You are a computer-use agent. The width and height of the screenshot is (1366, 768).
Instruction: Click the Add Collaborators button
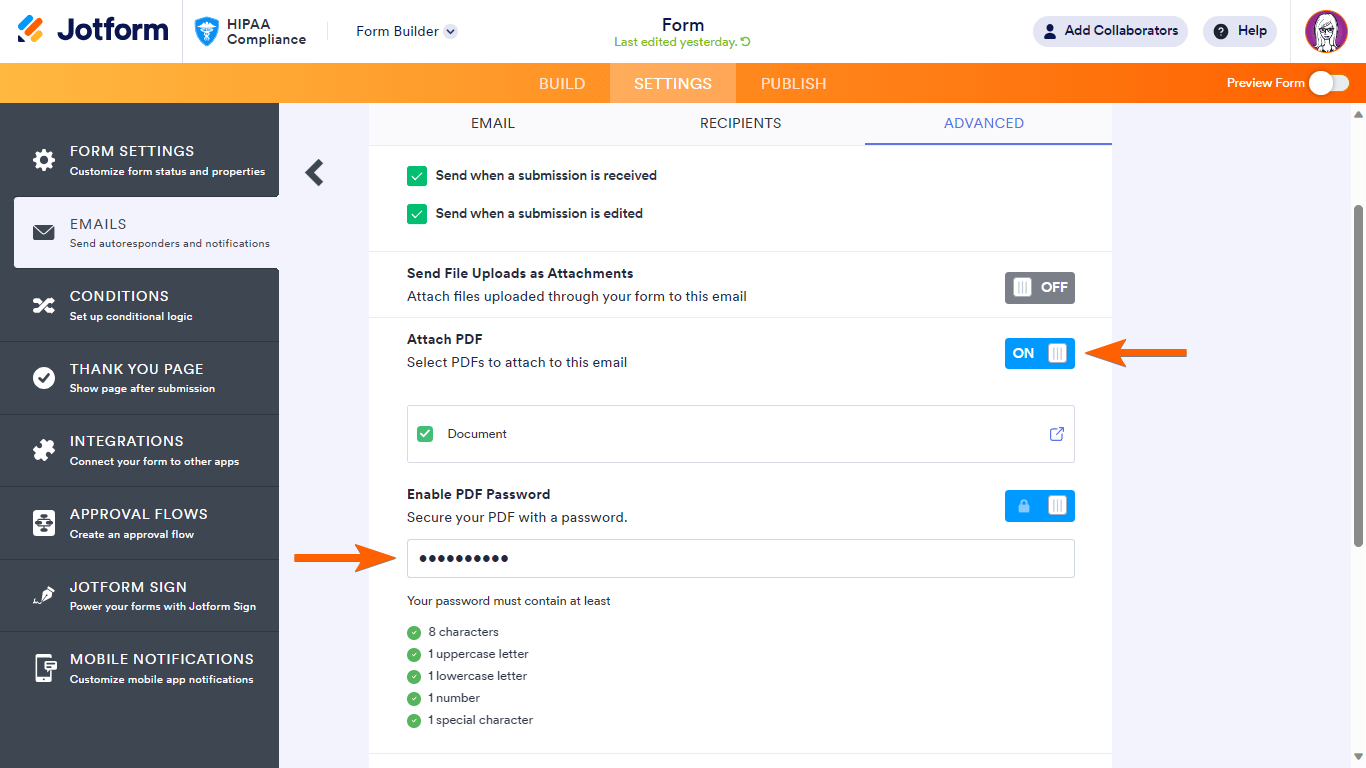[x=1110, y=31]
